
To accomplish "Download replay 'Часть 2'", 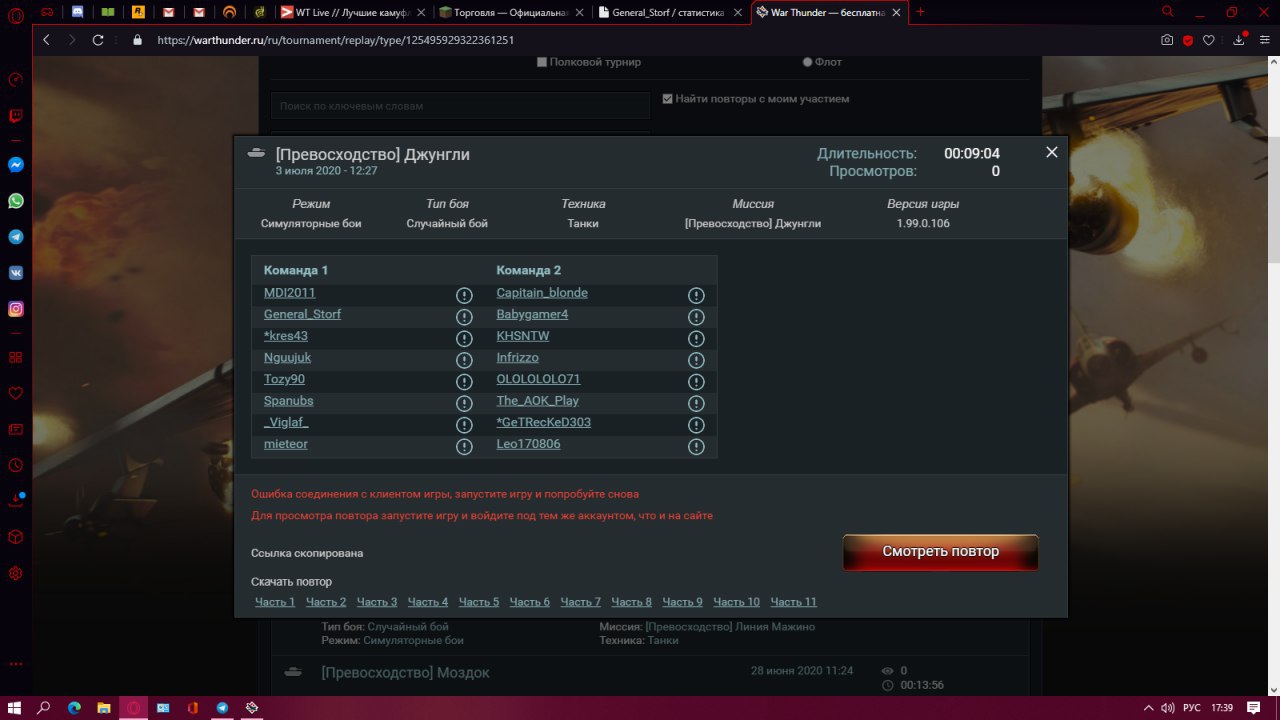I will coord(326,602).
